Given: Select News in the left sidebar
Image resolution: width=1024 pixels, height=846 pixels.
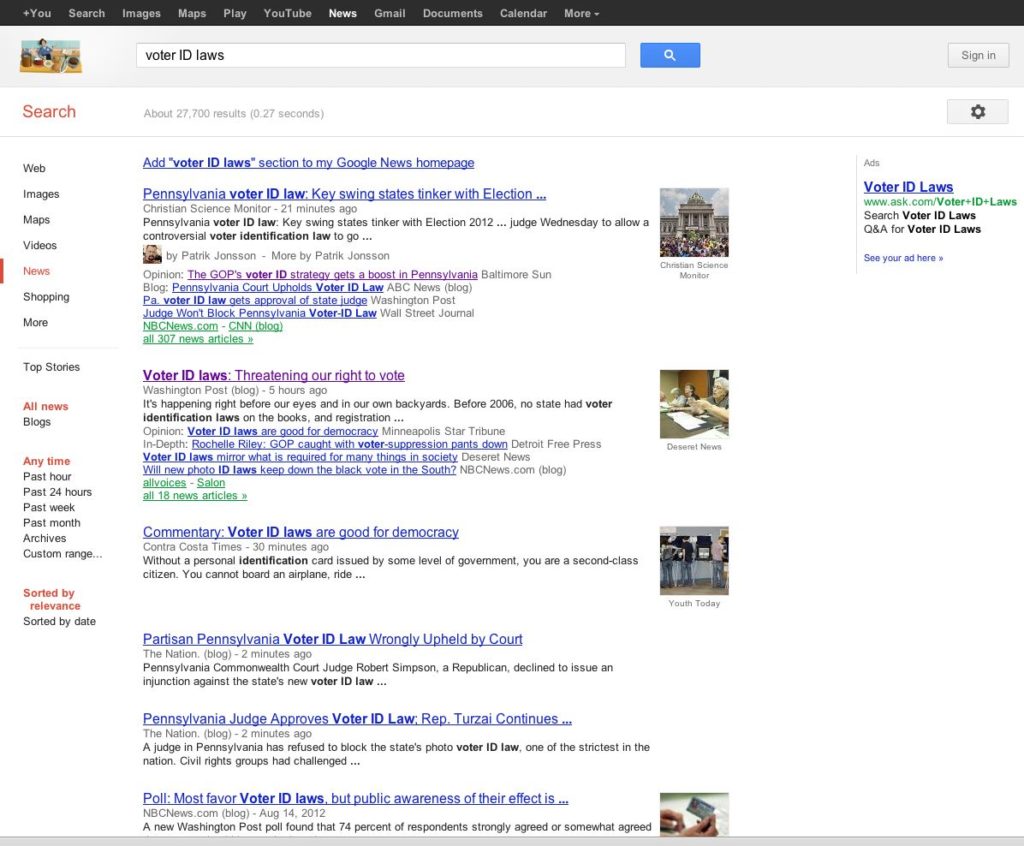Looking at the screenshot, I should (x=37, y=271).
